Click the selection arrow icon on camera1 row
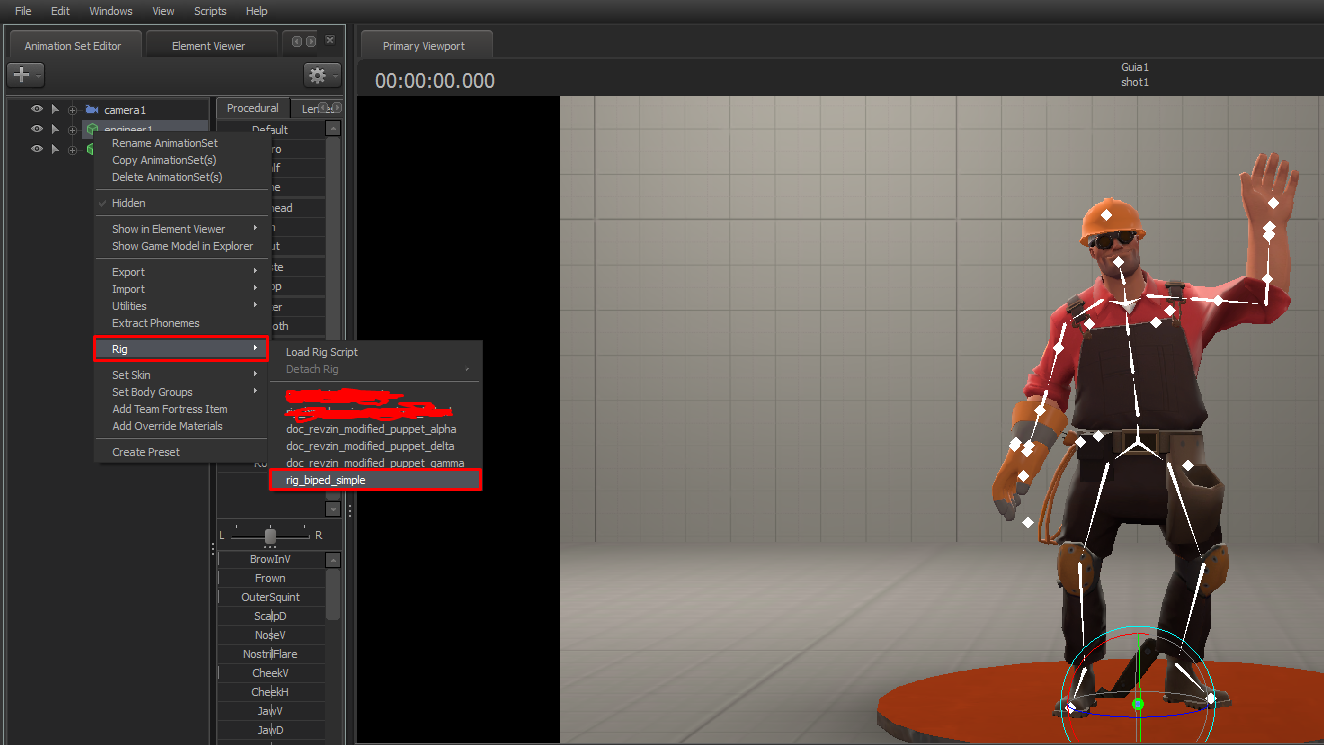The width and height of the screenshot is (1324, 745). pyautogui.click(x=55, y=110)
